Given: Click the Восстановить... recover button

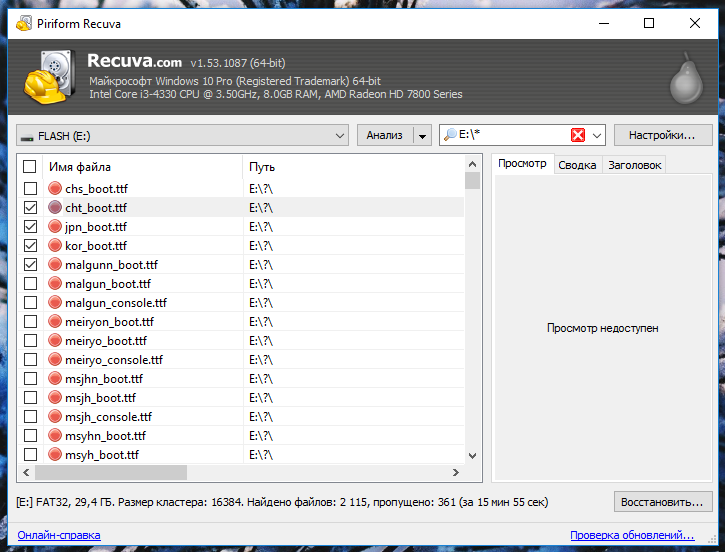Looking at the screenshot, I should pos(663,502).
